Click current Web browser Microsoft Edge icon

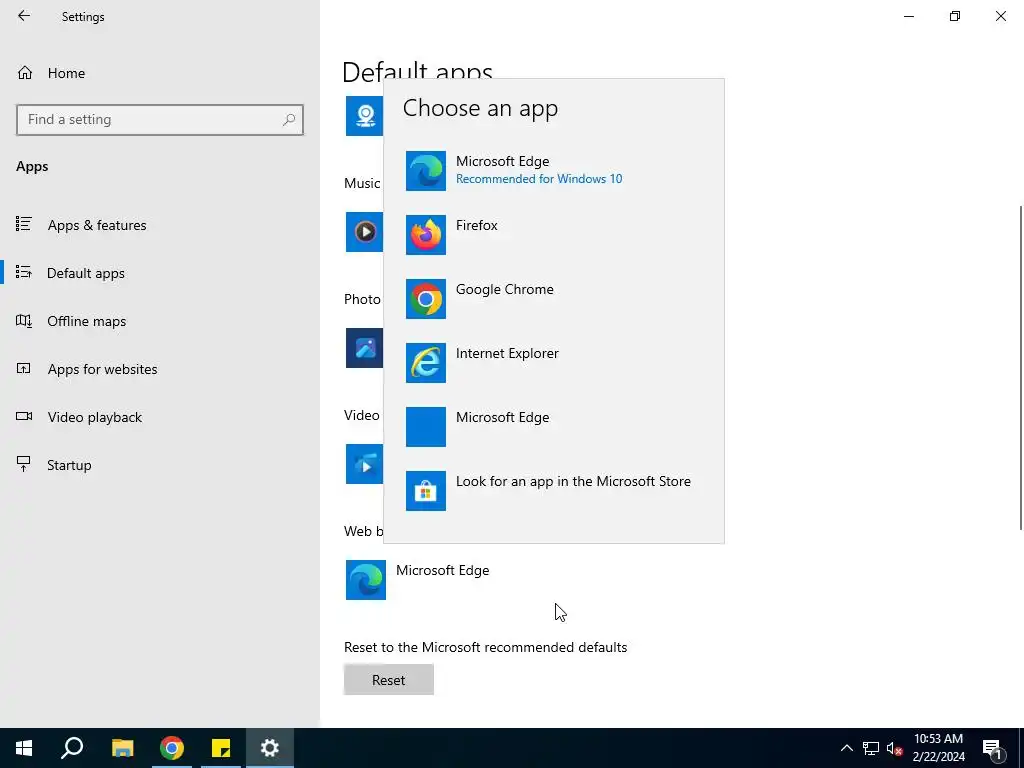[366, 580]
